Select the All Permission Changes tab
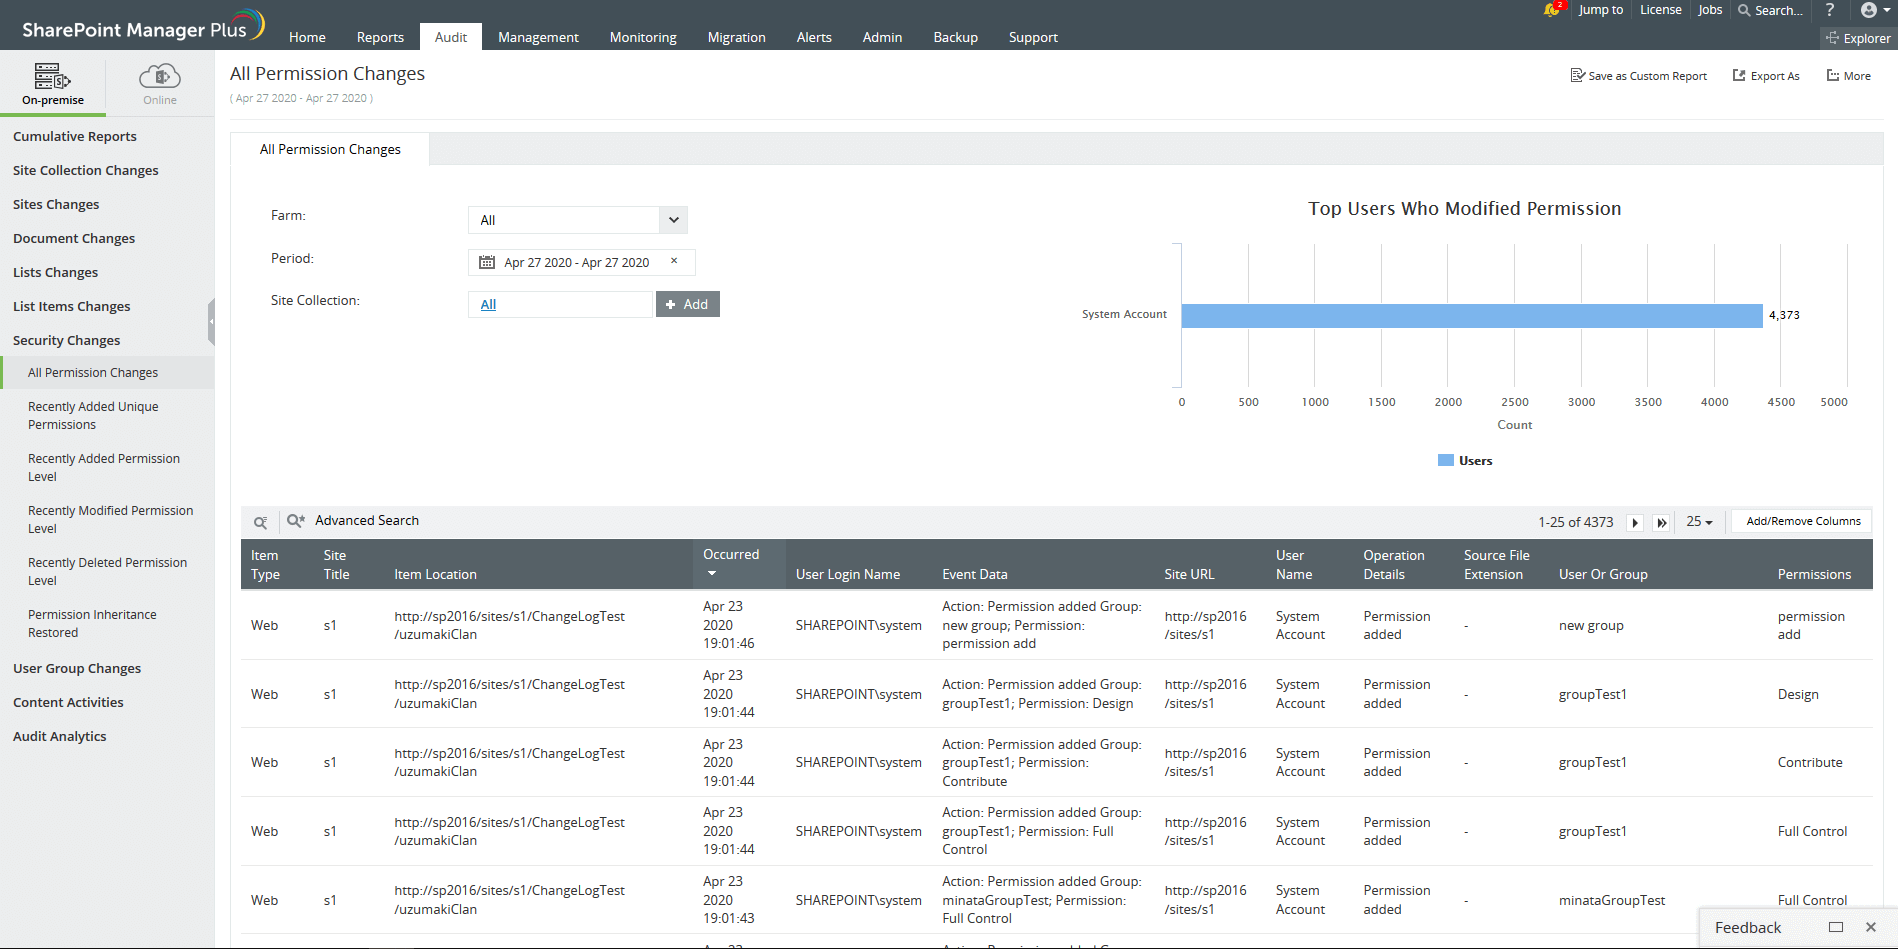The image size is (1898, 949). 330,148
